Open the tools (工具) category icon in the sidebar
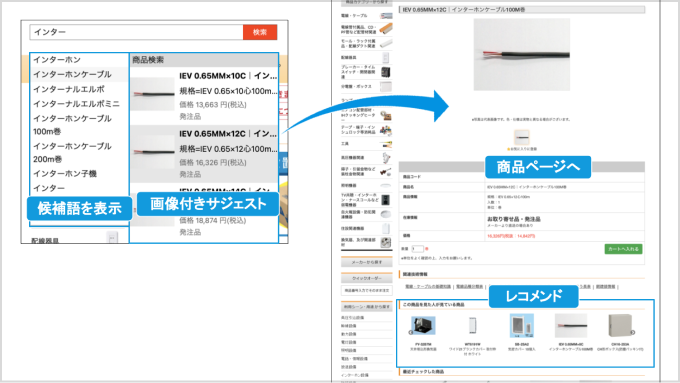 [386, 144]
